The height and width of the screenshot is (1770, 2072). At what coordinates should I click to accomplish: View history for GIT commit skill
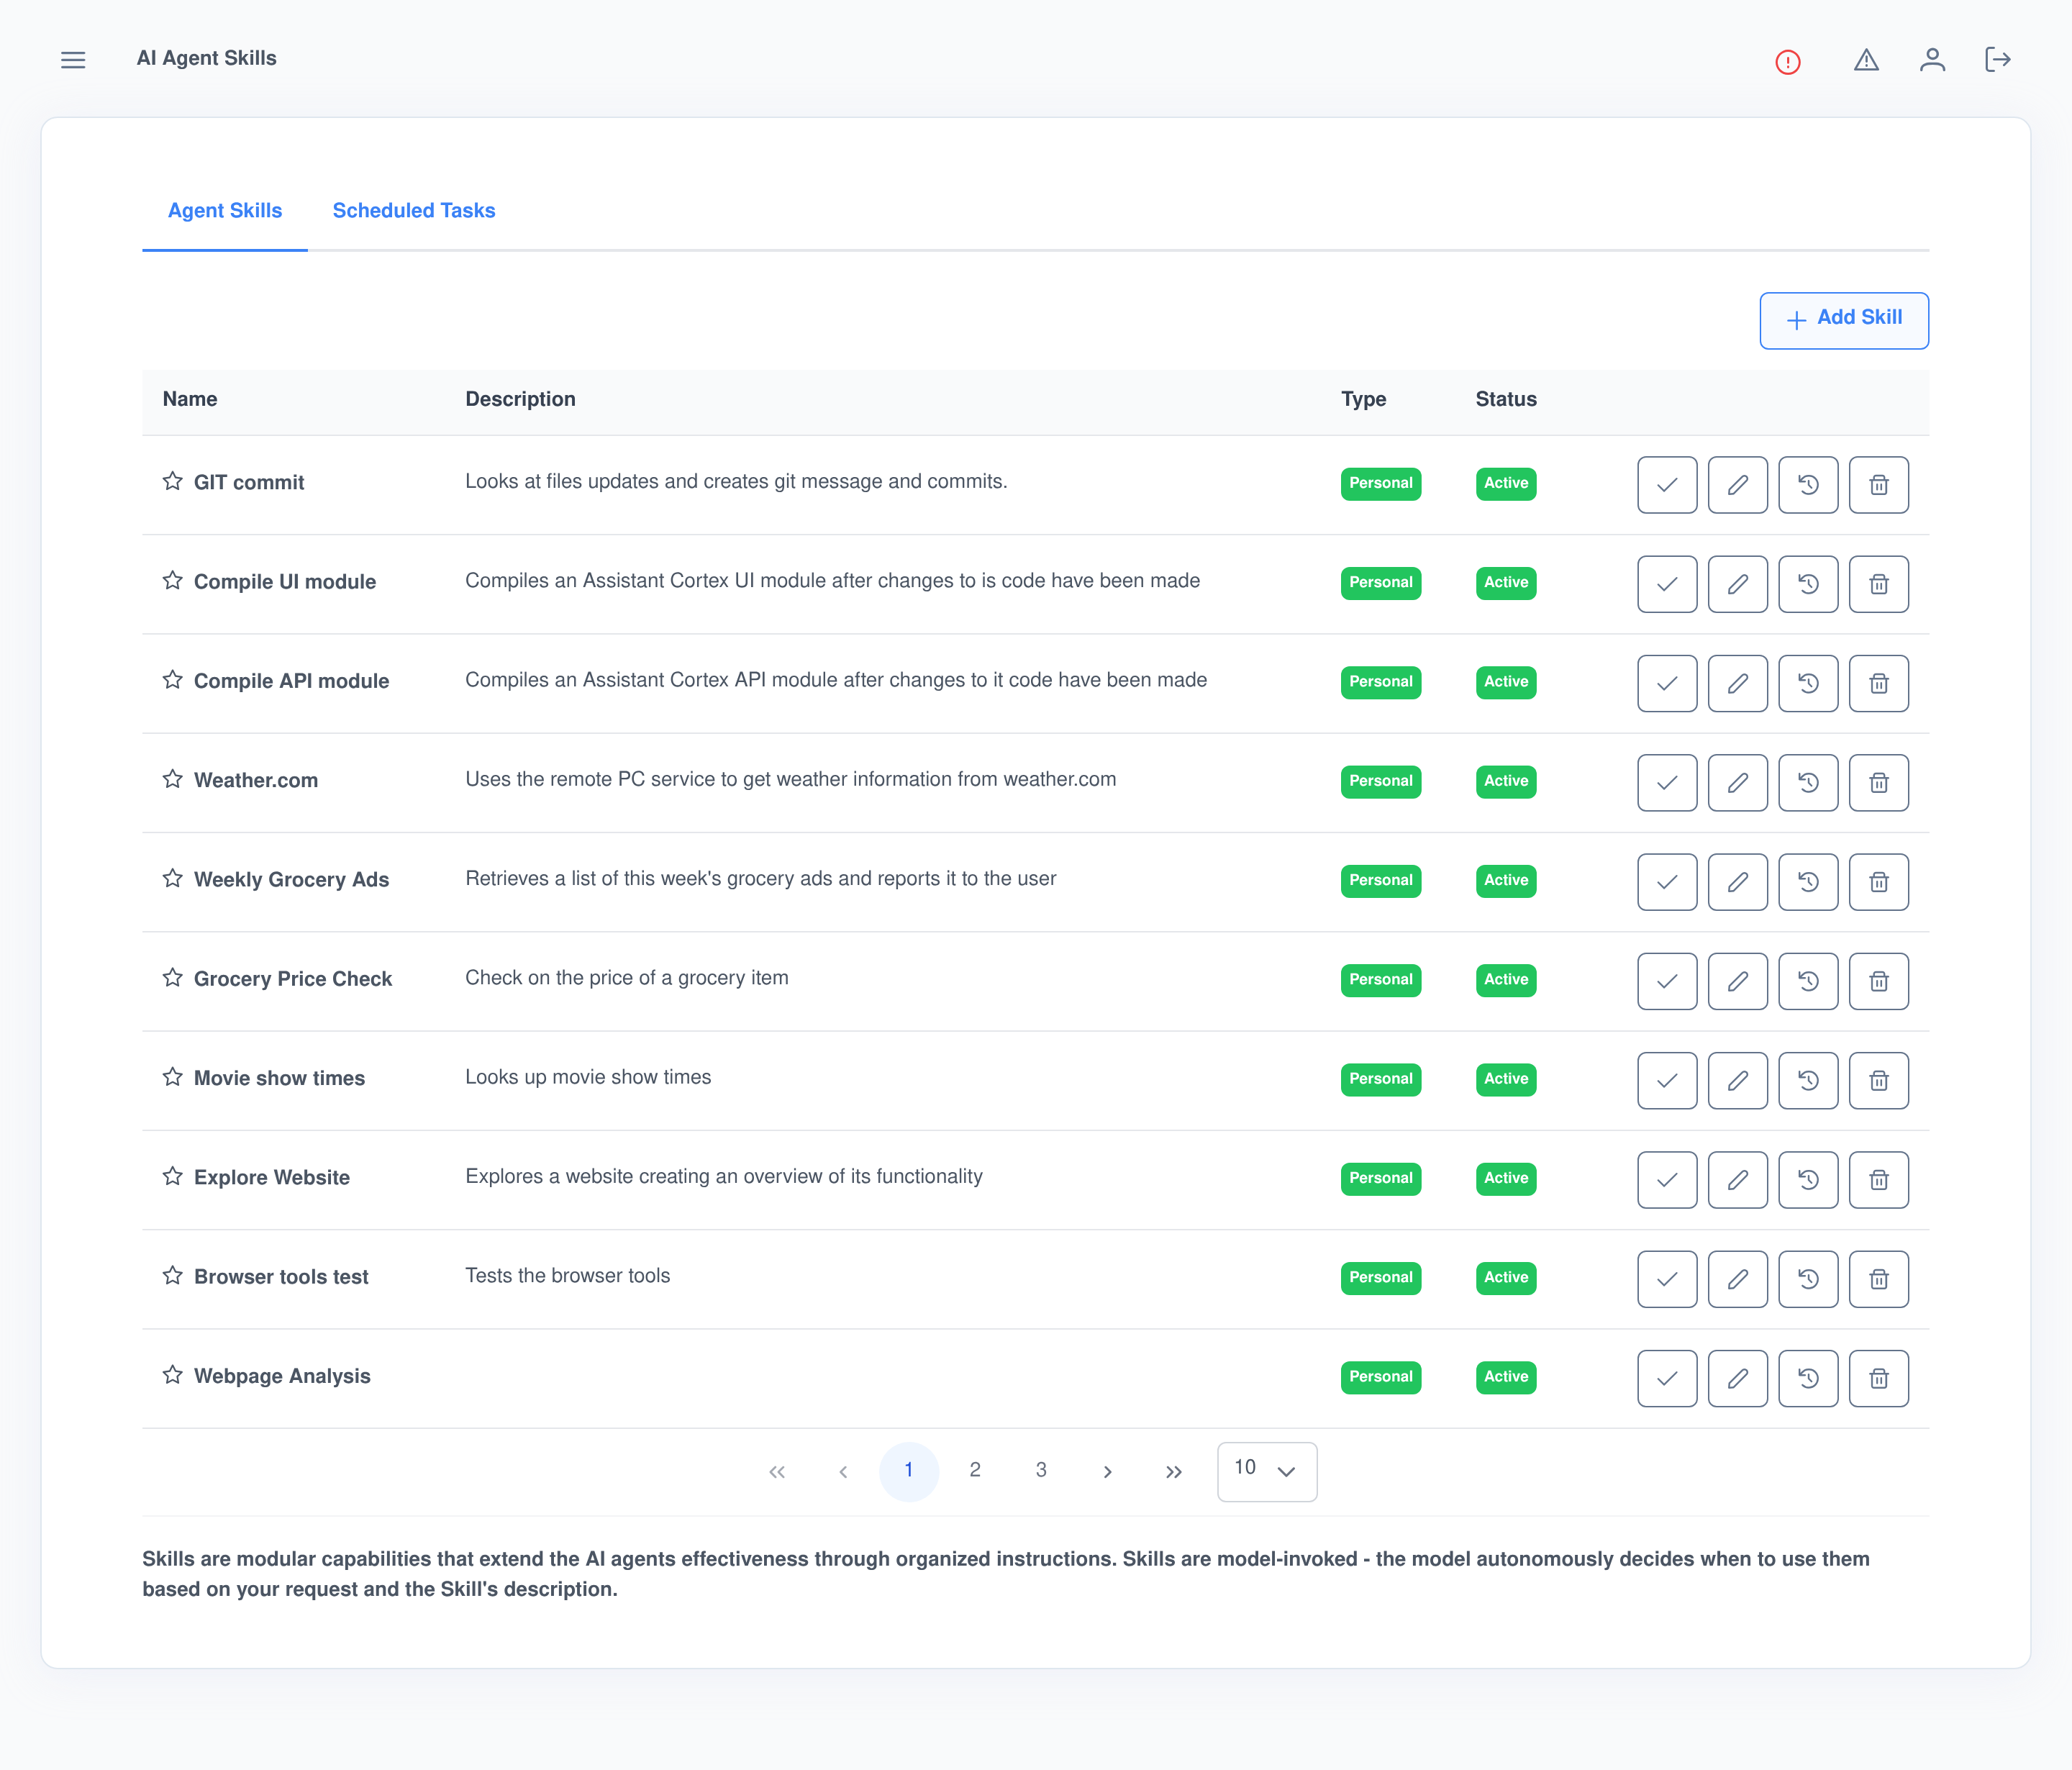(1808, 485)
